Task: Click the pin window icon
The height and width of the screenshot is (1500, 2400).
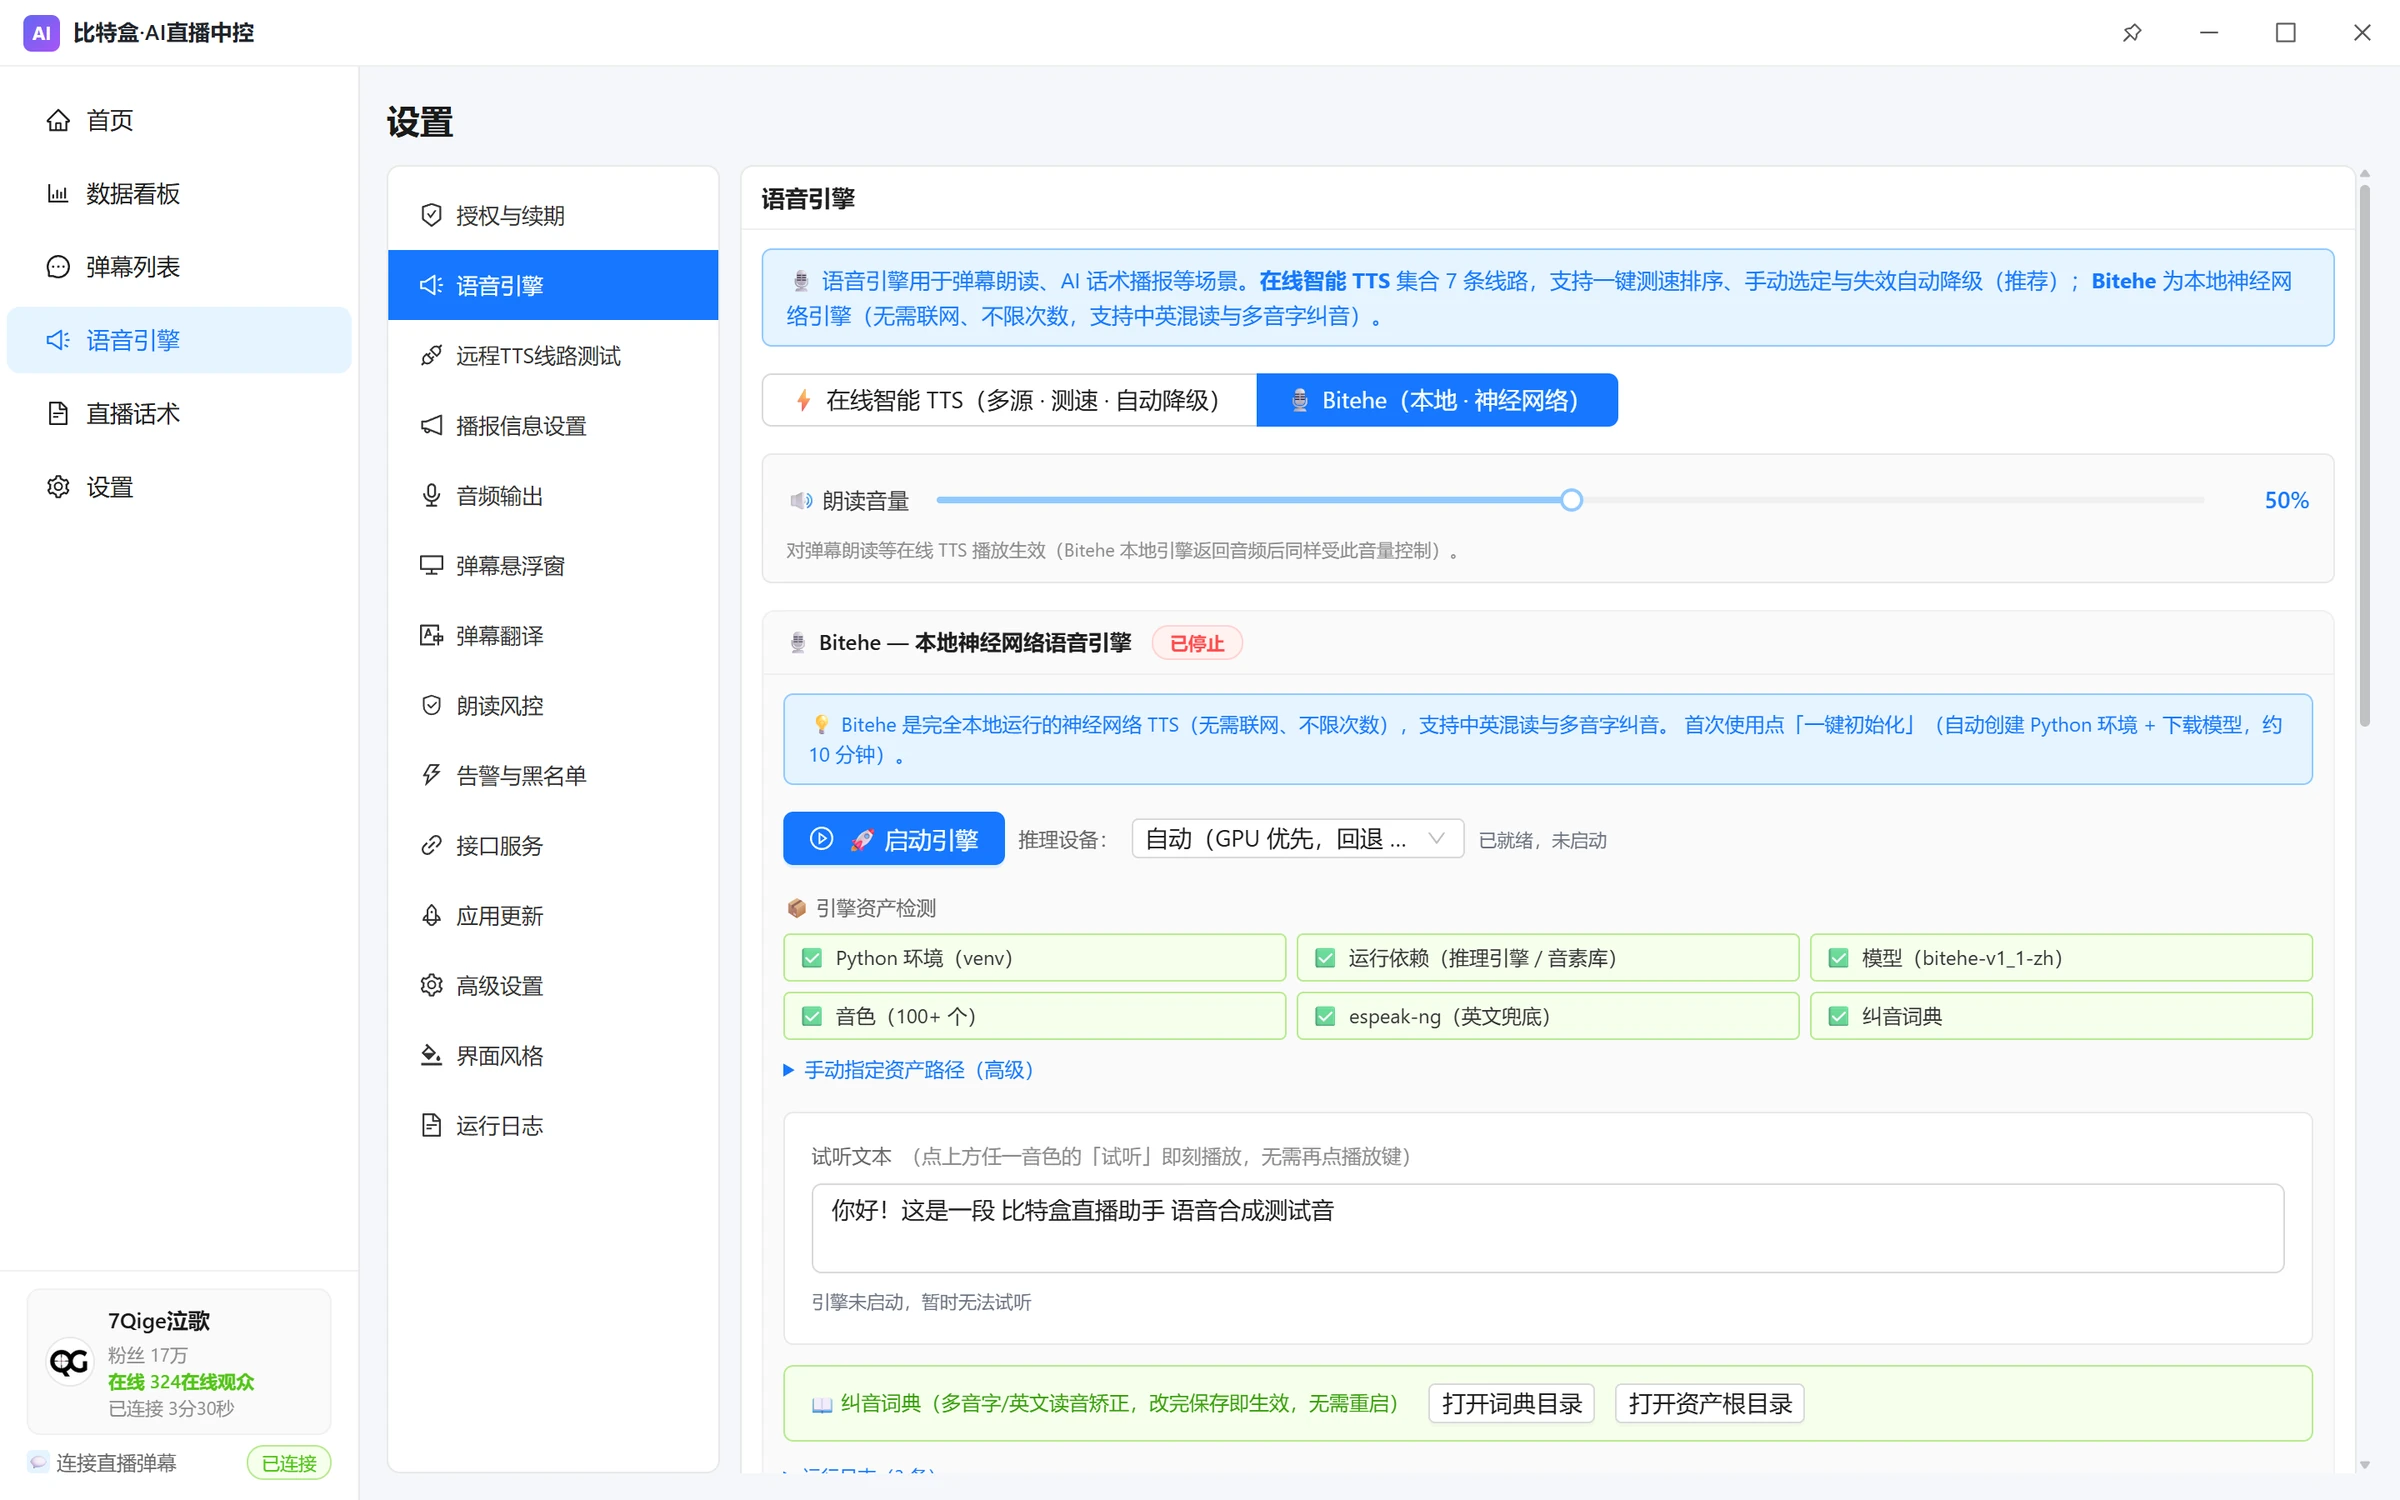Action: click(2132, 33)
